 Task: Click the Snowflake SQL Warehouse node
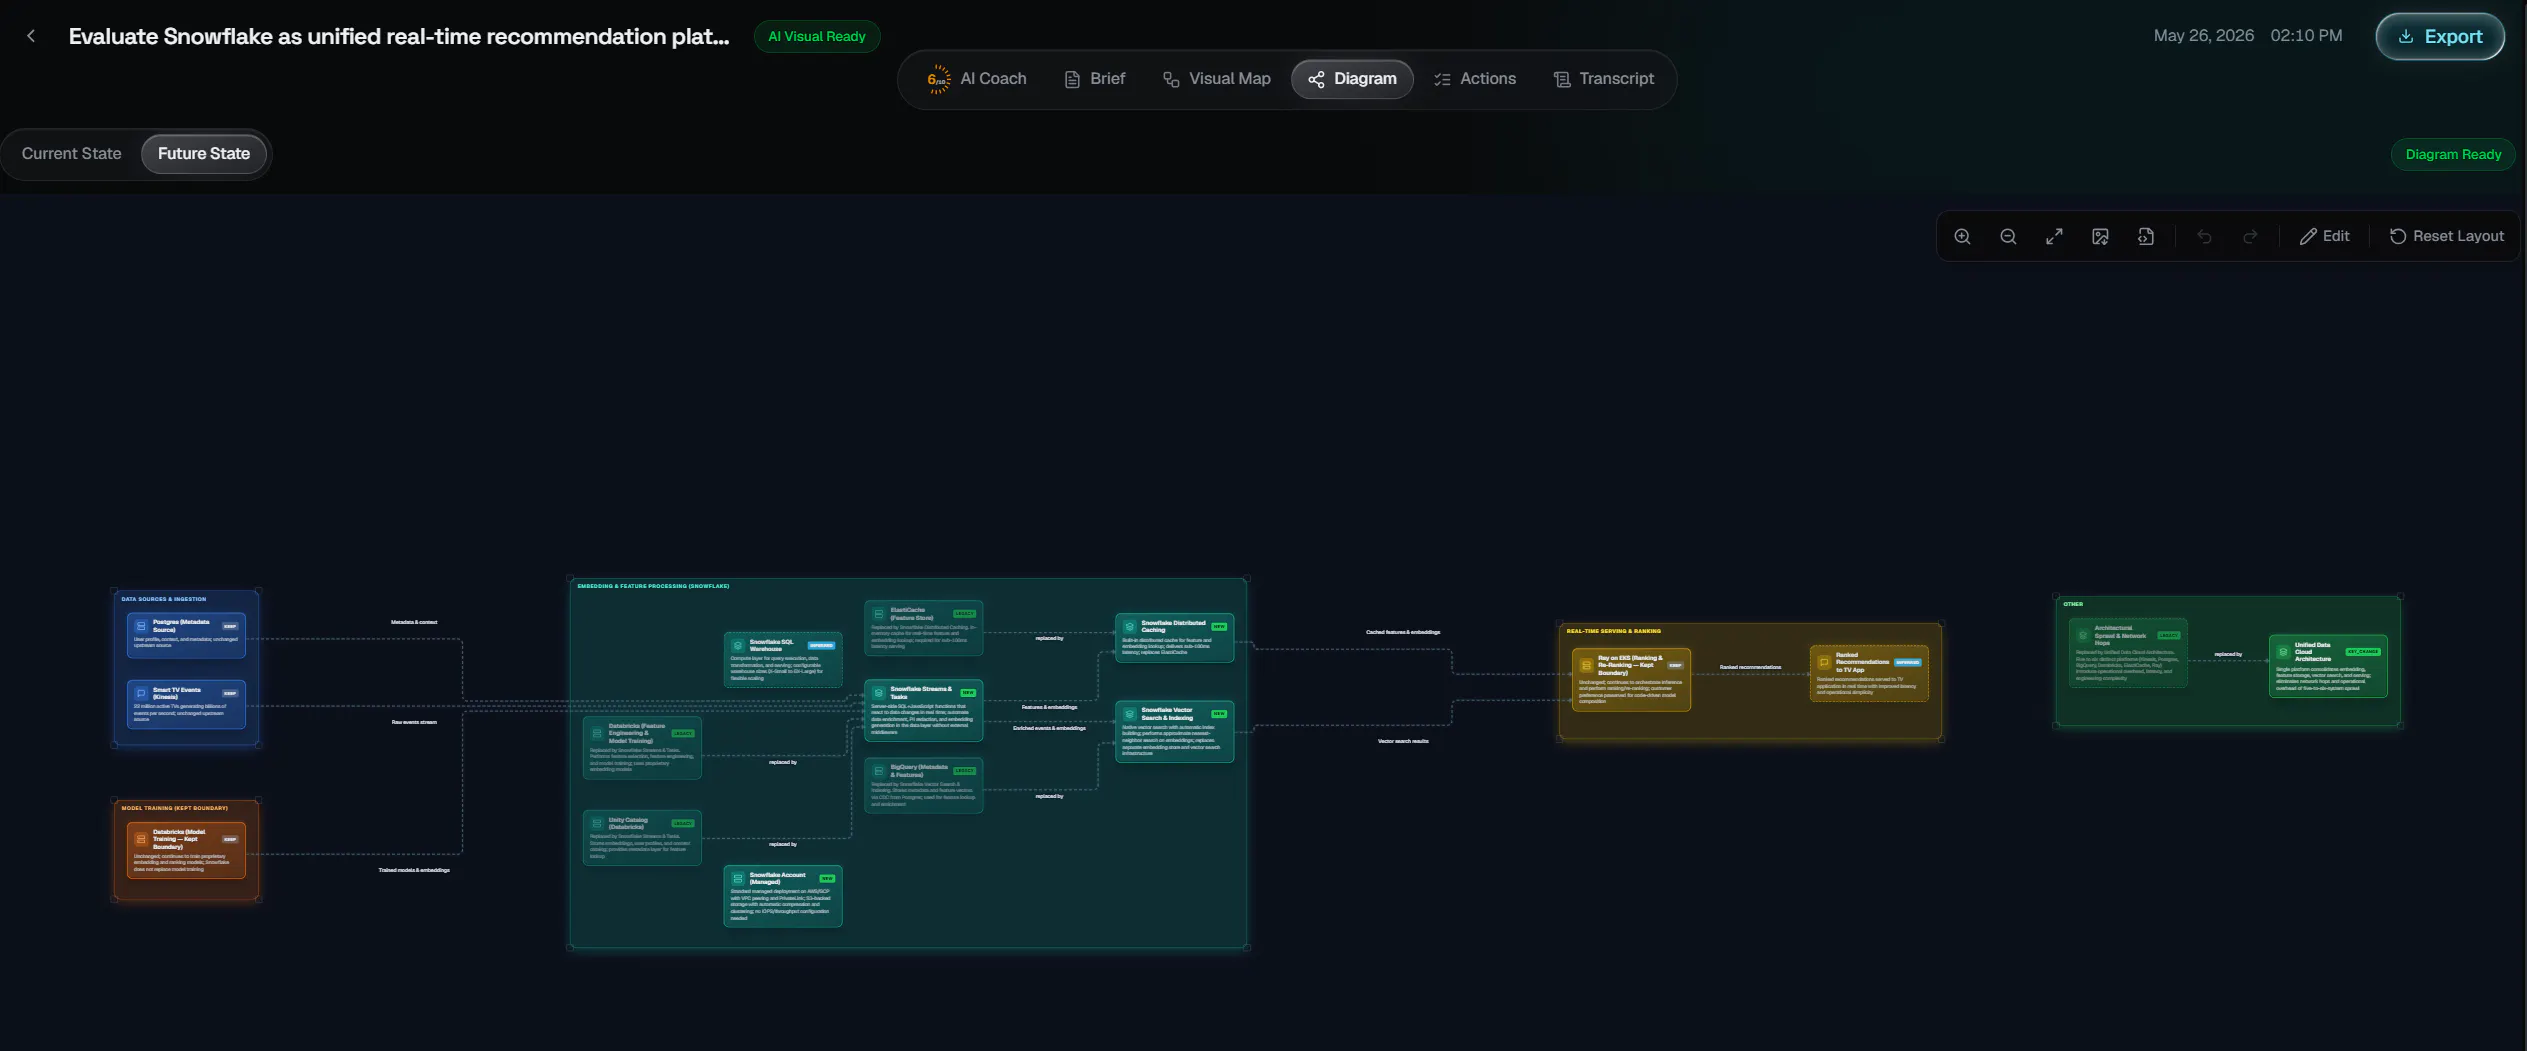click(783, 660)
